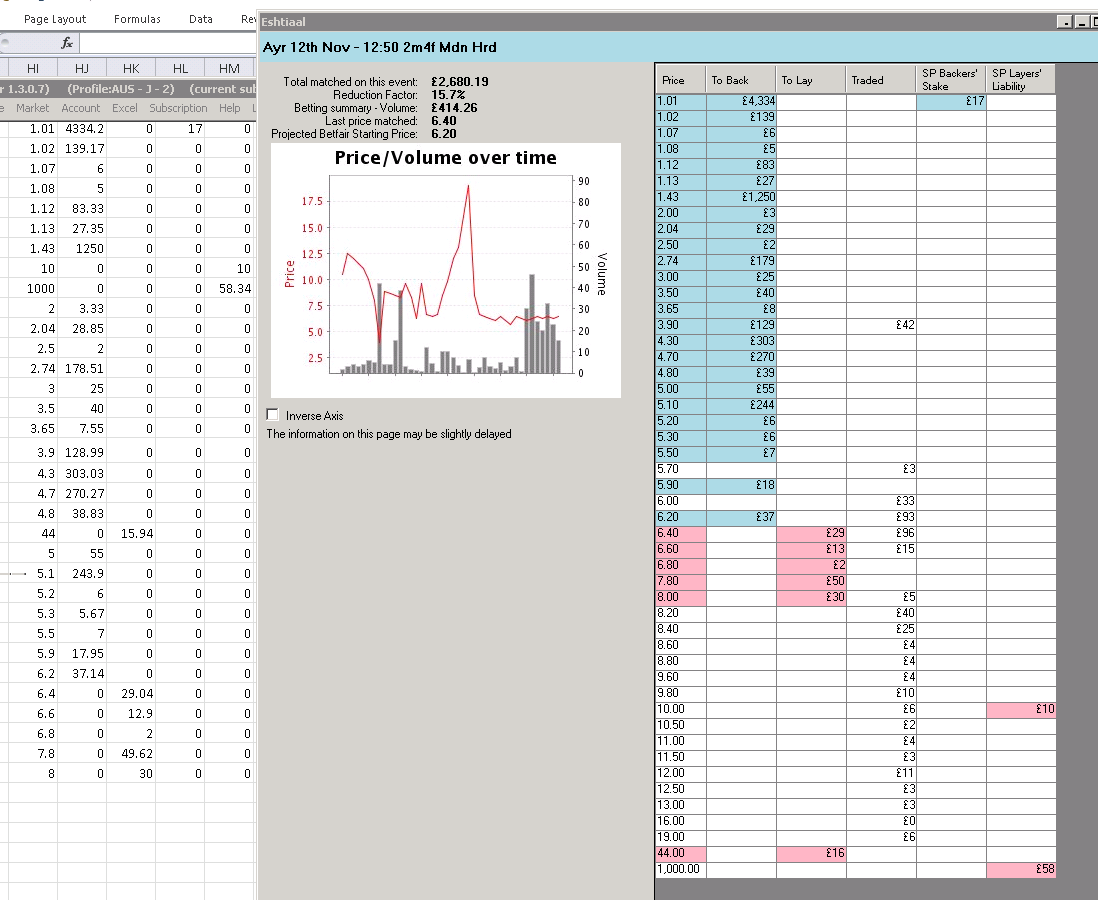This screenshot has width=1098, height=900.
Task: Select Excel cell containing 270.27
Action: click(x=82, y=494)
